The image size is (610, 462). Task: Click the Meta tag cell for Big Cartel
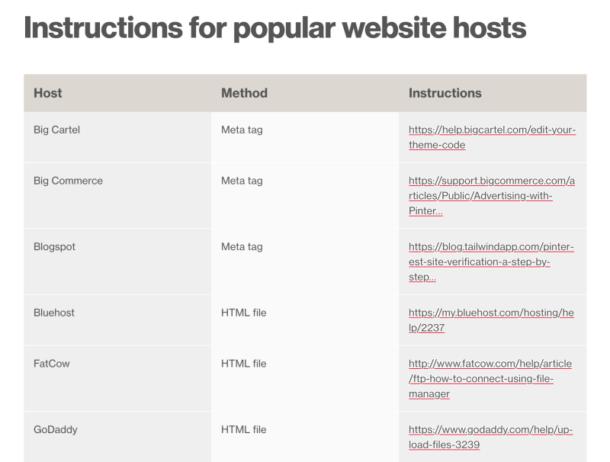[242, 129]
